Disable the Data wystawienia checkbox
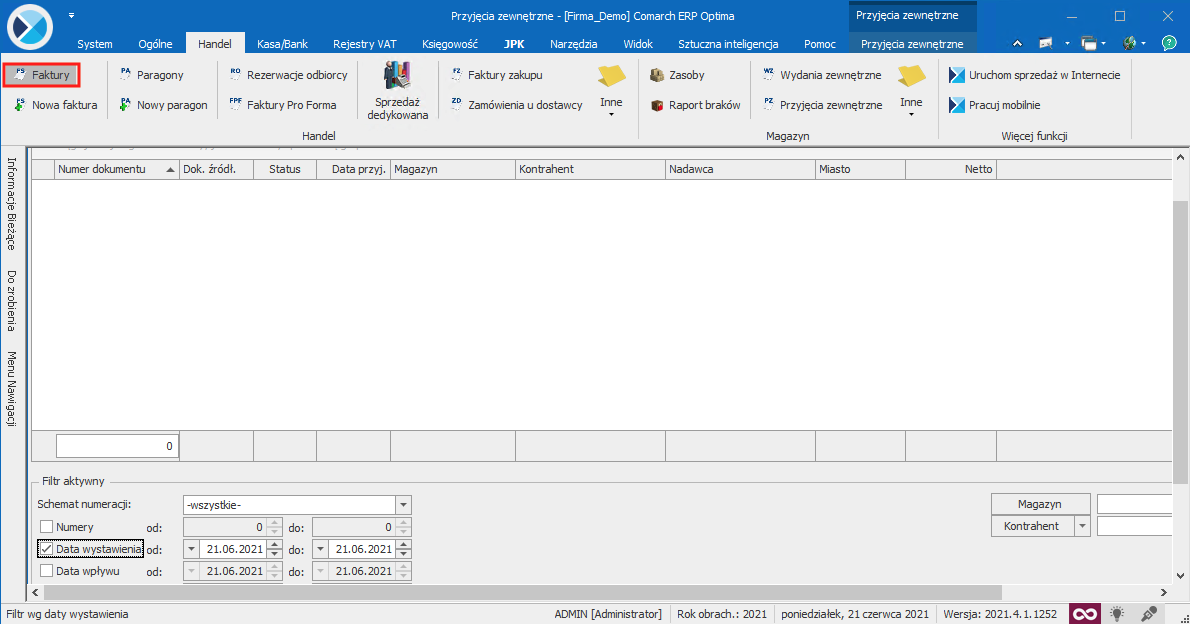Image resolution: width=1190 pixels, height=624 pixels. [45, 548]
